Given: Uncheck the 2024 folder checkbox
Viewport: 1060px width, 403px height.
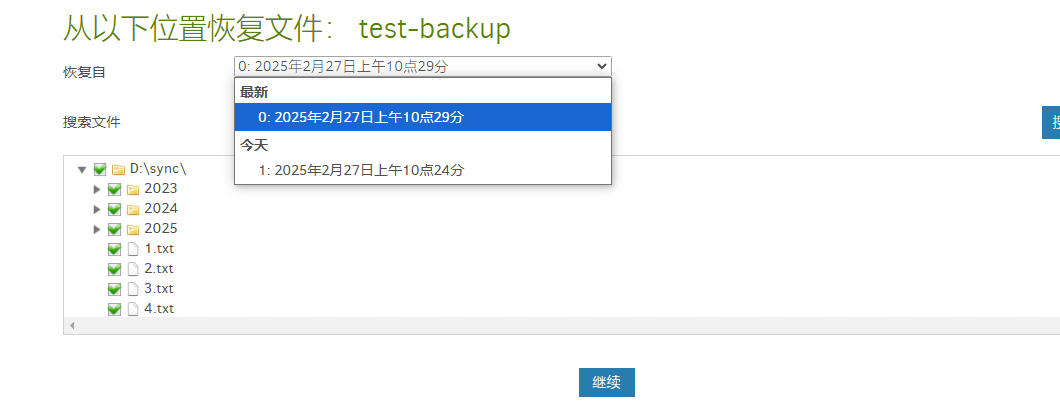Looking at the screenshot, I should [114, 209].
